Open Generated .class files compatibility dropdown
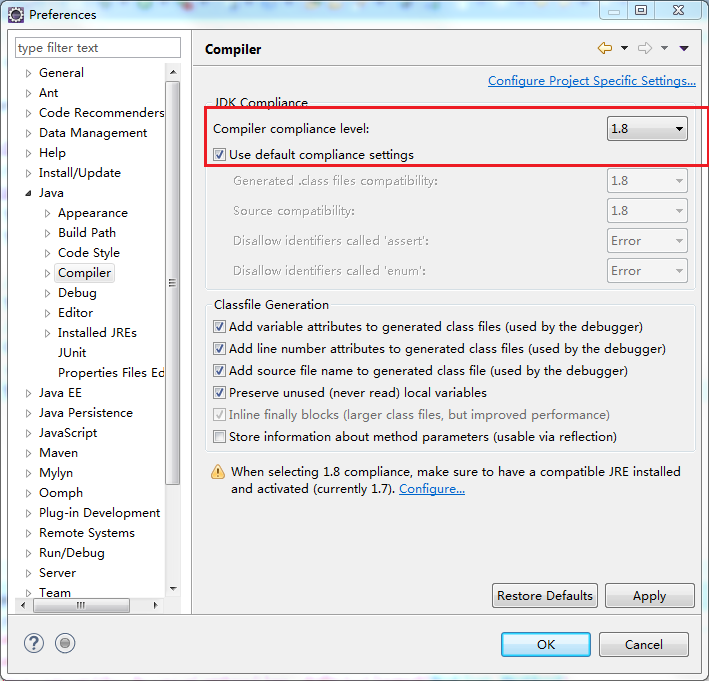 click(x=647, y=181)
